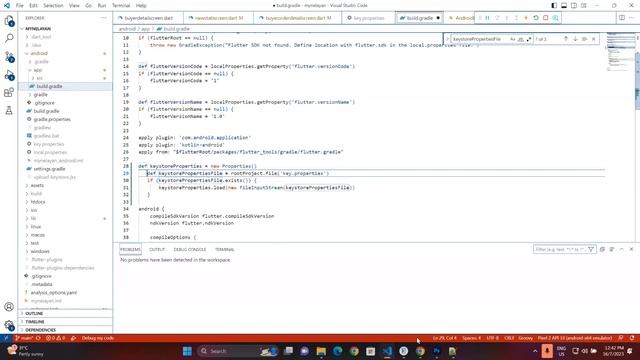Image resolution: width=640 pixels, height=360 pixels.
Task: Go to previous find match
Action: [x=566, y=39]
